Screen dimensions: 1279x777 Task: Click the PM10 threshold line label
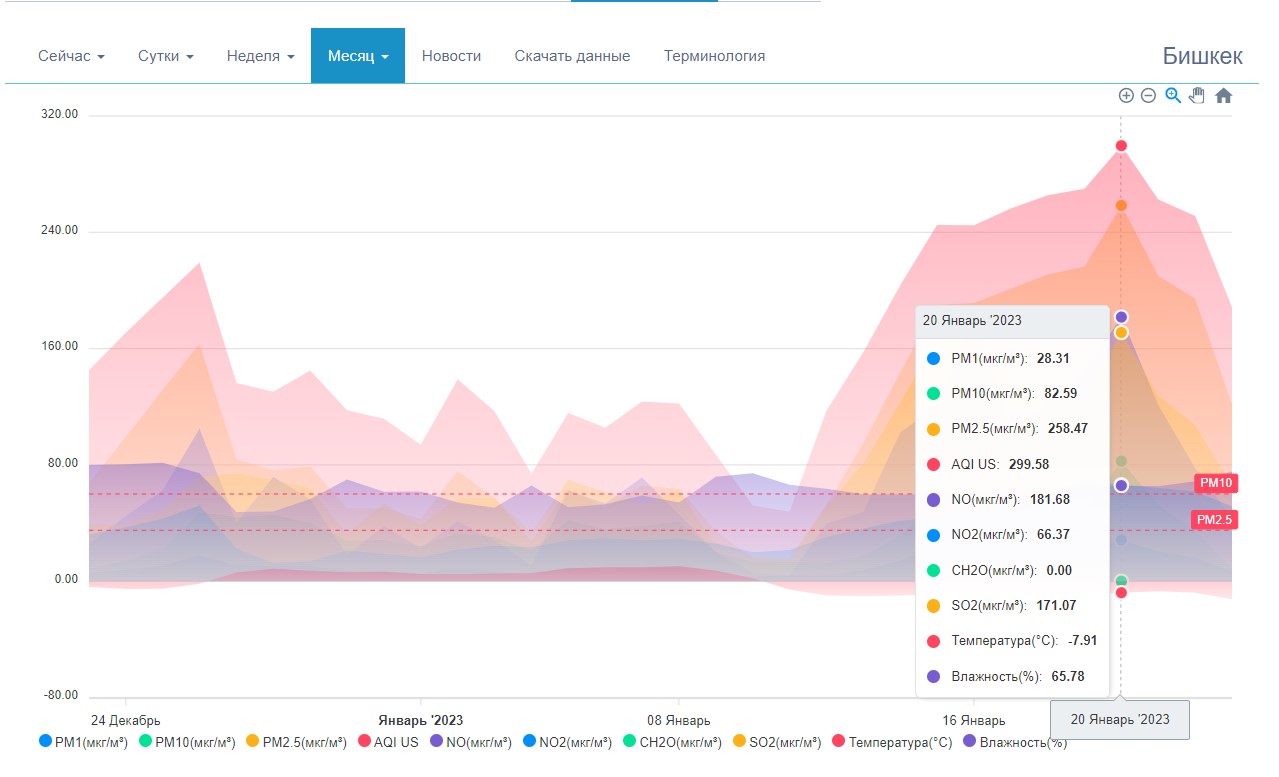(1216, 483)
